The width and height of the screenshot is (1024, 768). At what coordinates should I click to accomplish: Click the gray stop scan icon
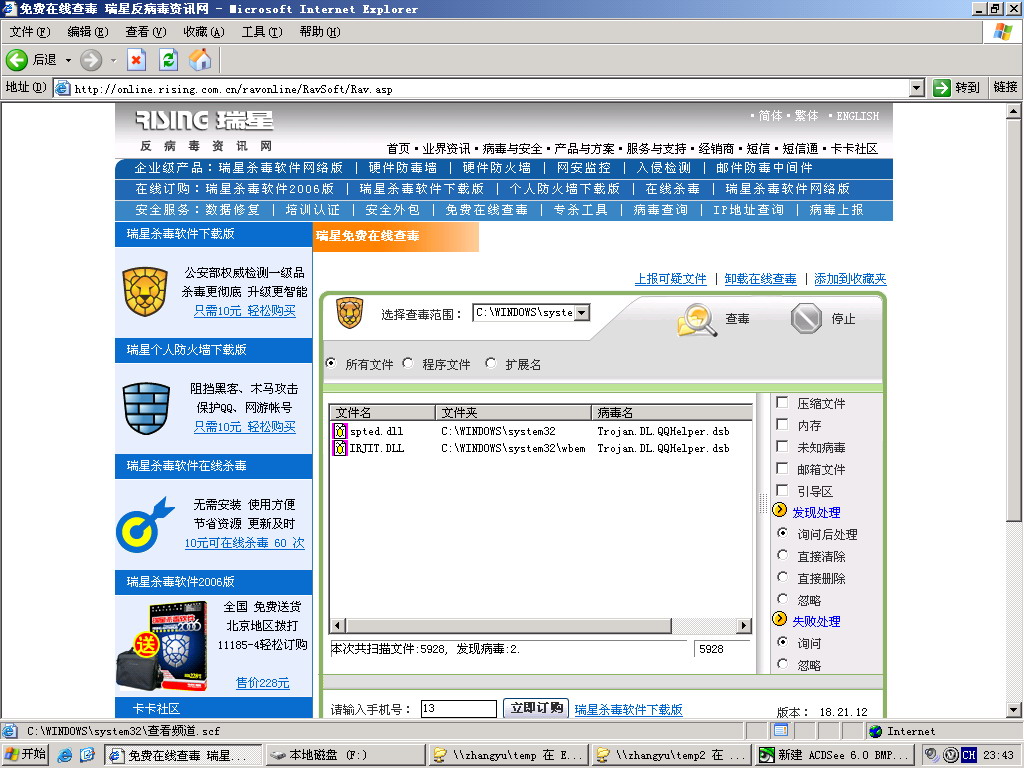coord(806,319)
